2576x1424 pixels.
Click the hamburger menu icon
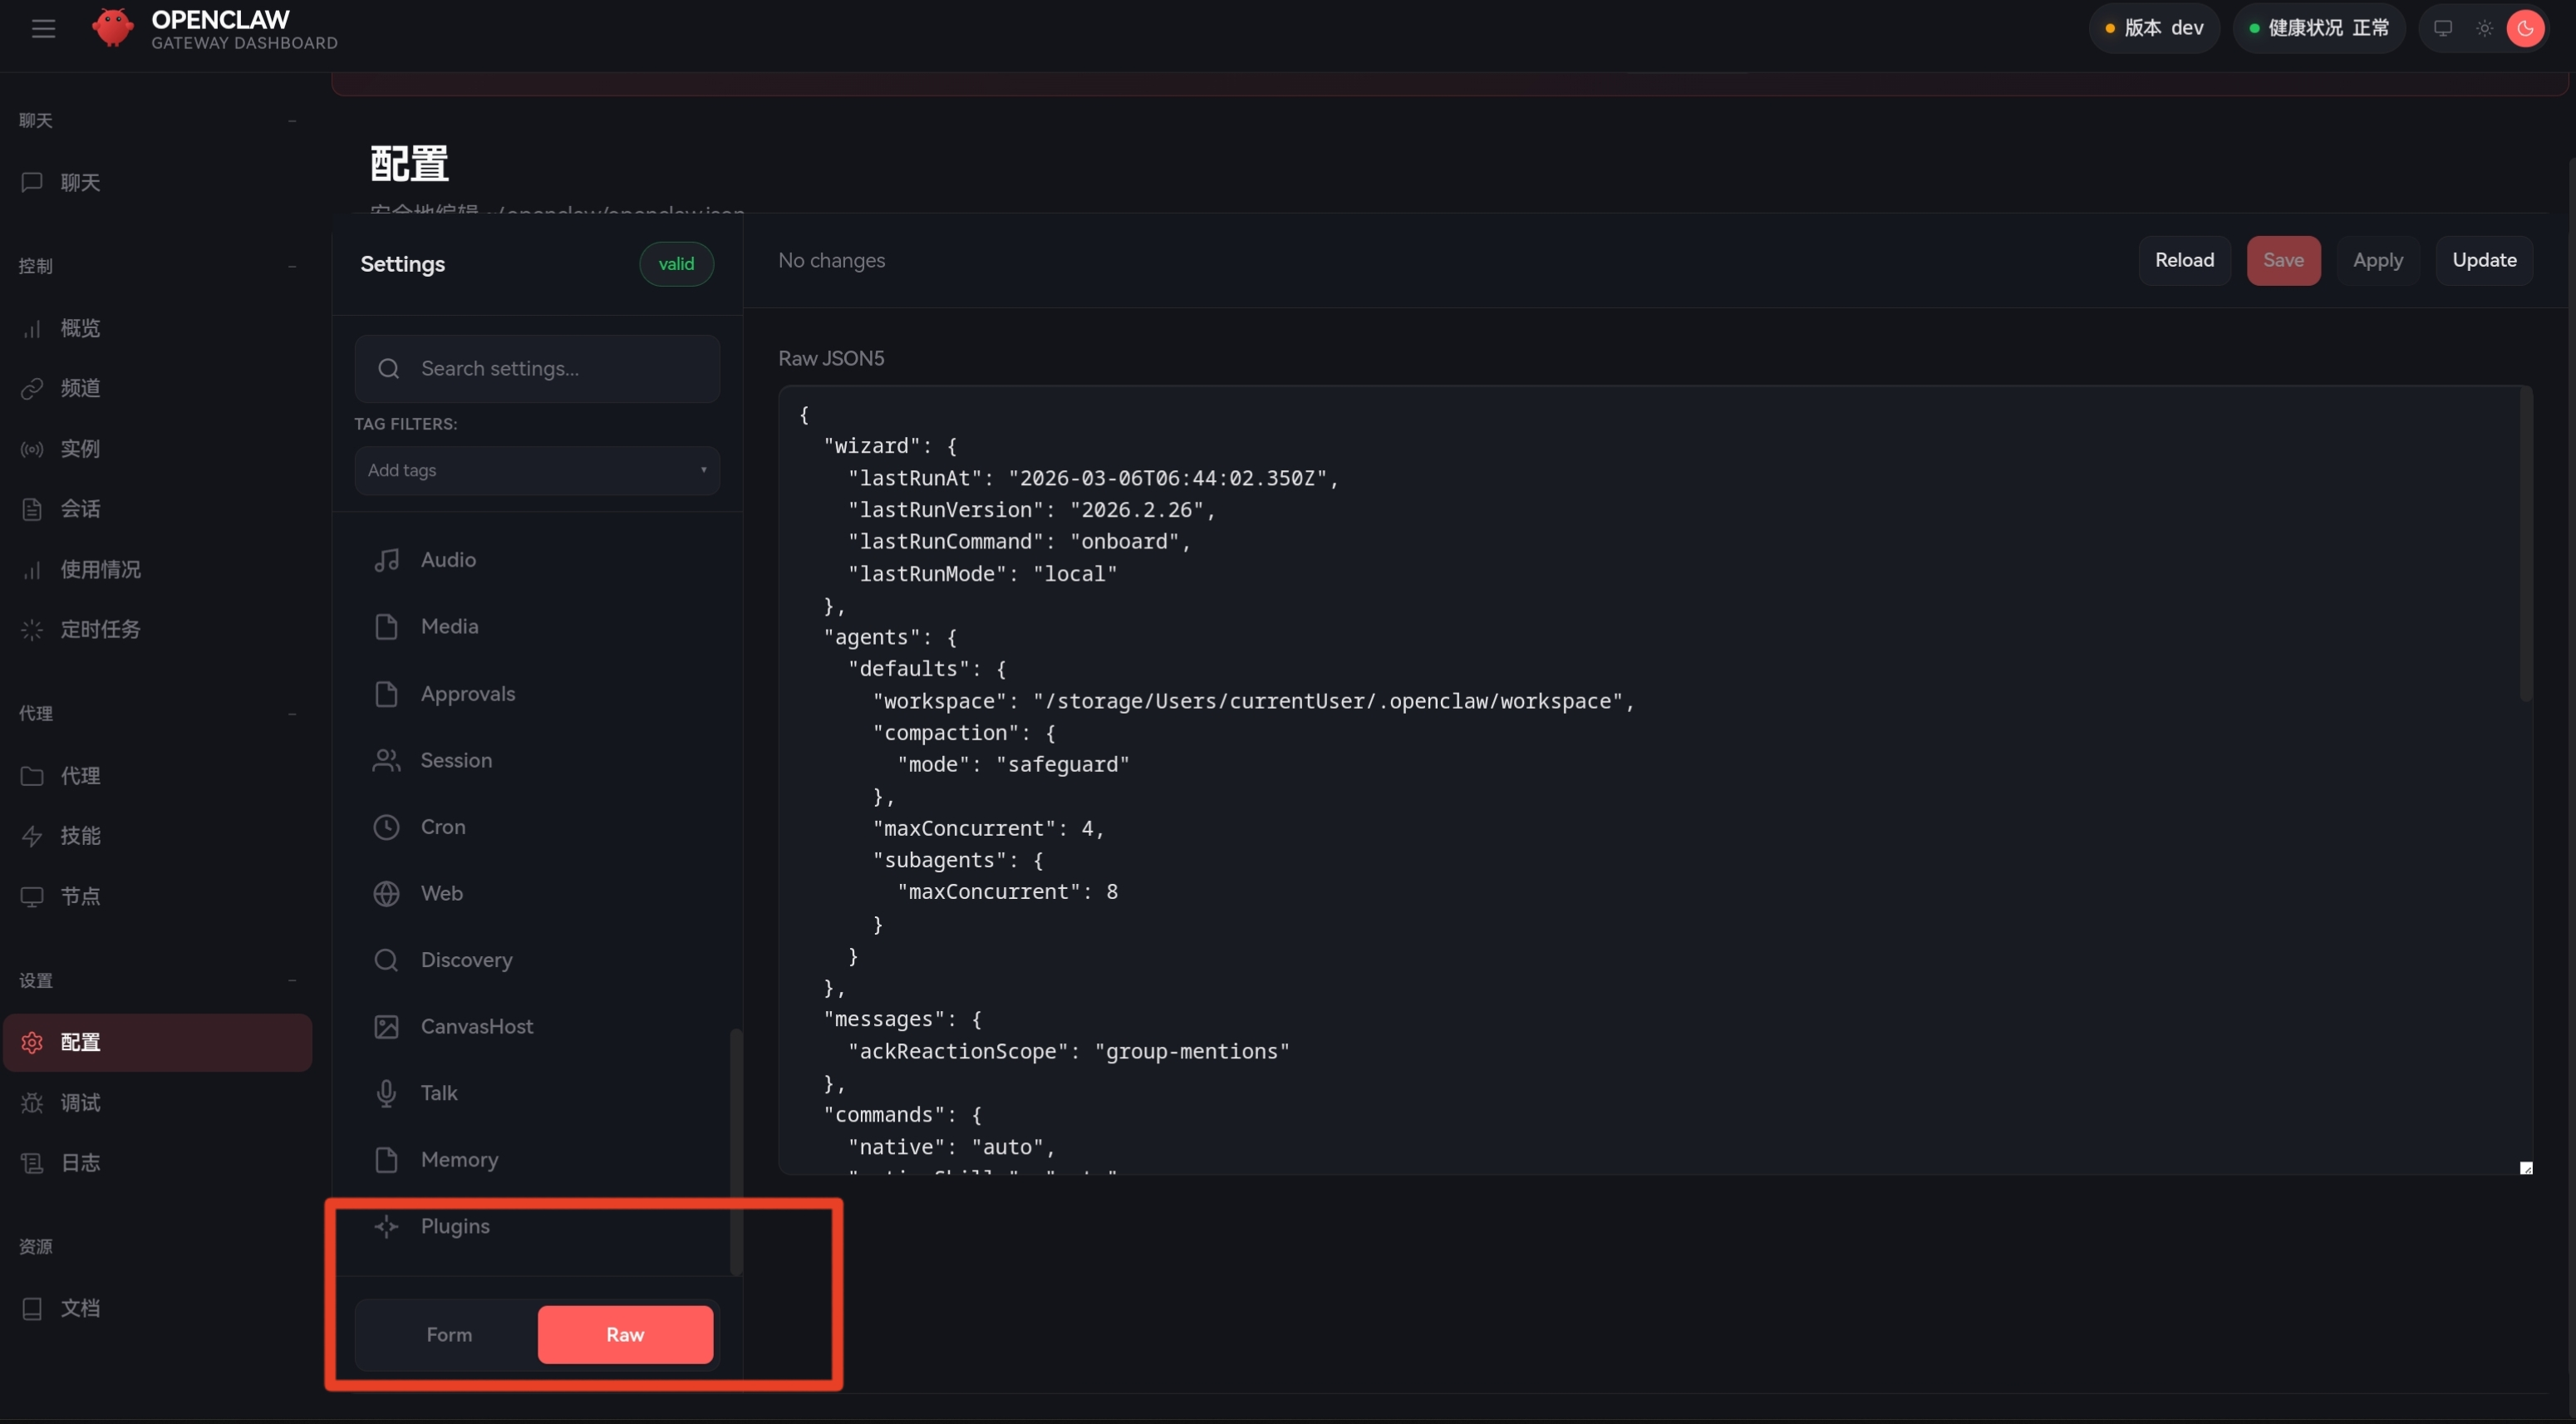(43, 28)
